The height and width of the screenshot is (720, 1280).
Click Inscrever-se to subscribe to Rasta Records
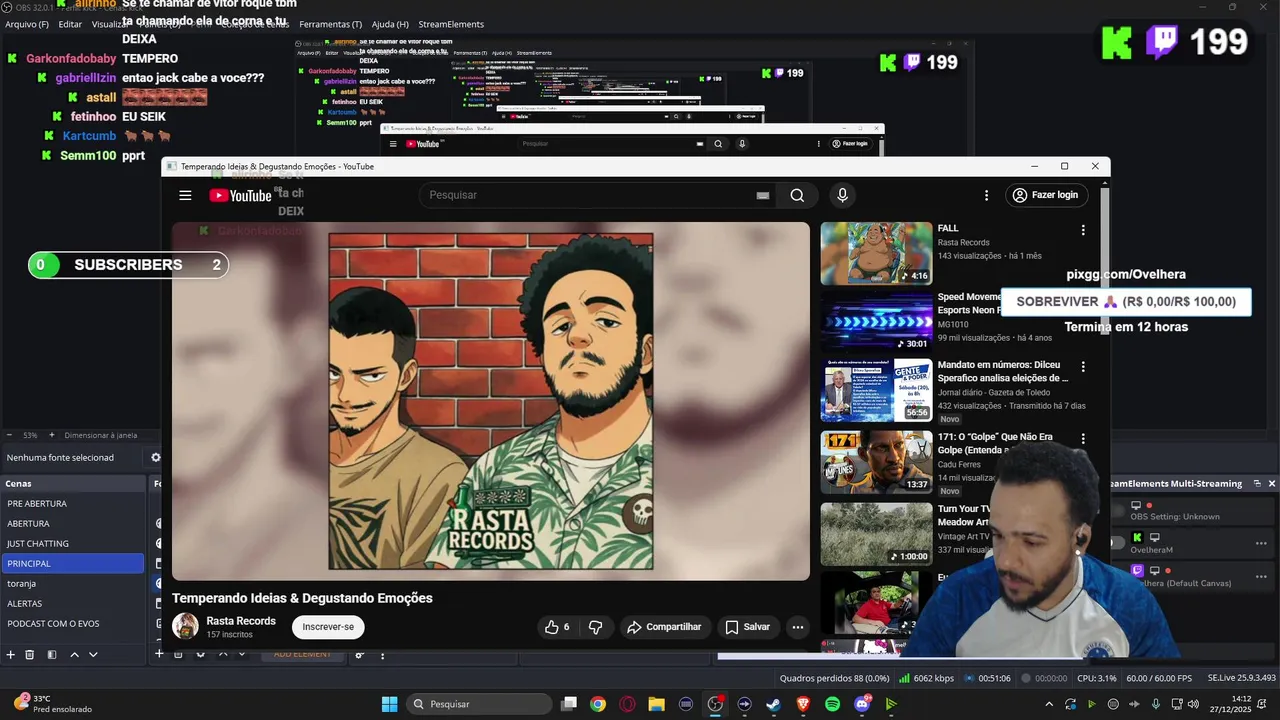pyautogui.click(x=328, y=627)
